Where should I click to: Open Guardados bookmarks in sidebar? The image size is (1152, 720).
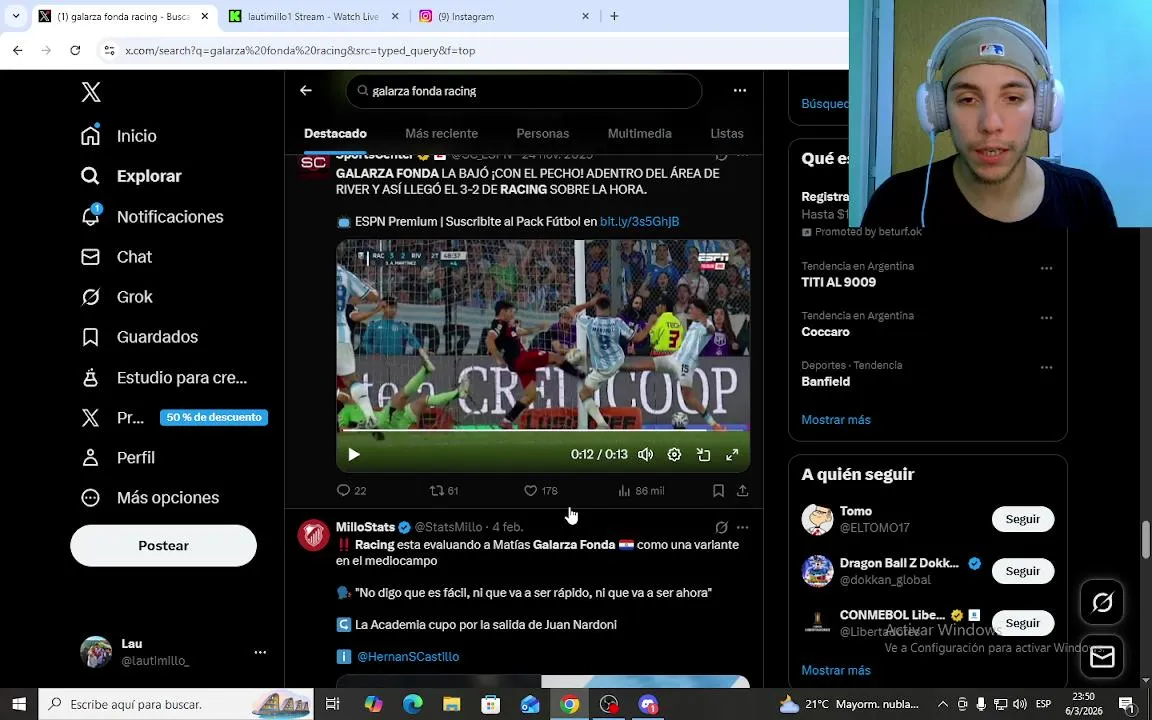point(139,336)
